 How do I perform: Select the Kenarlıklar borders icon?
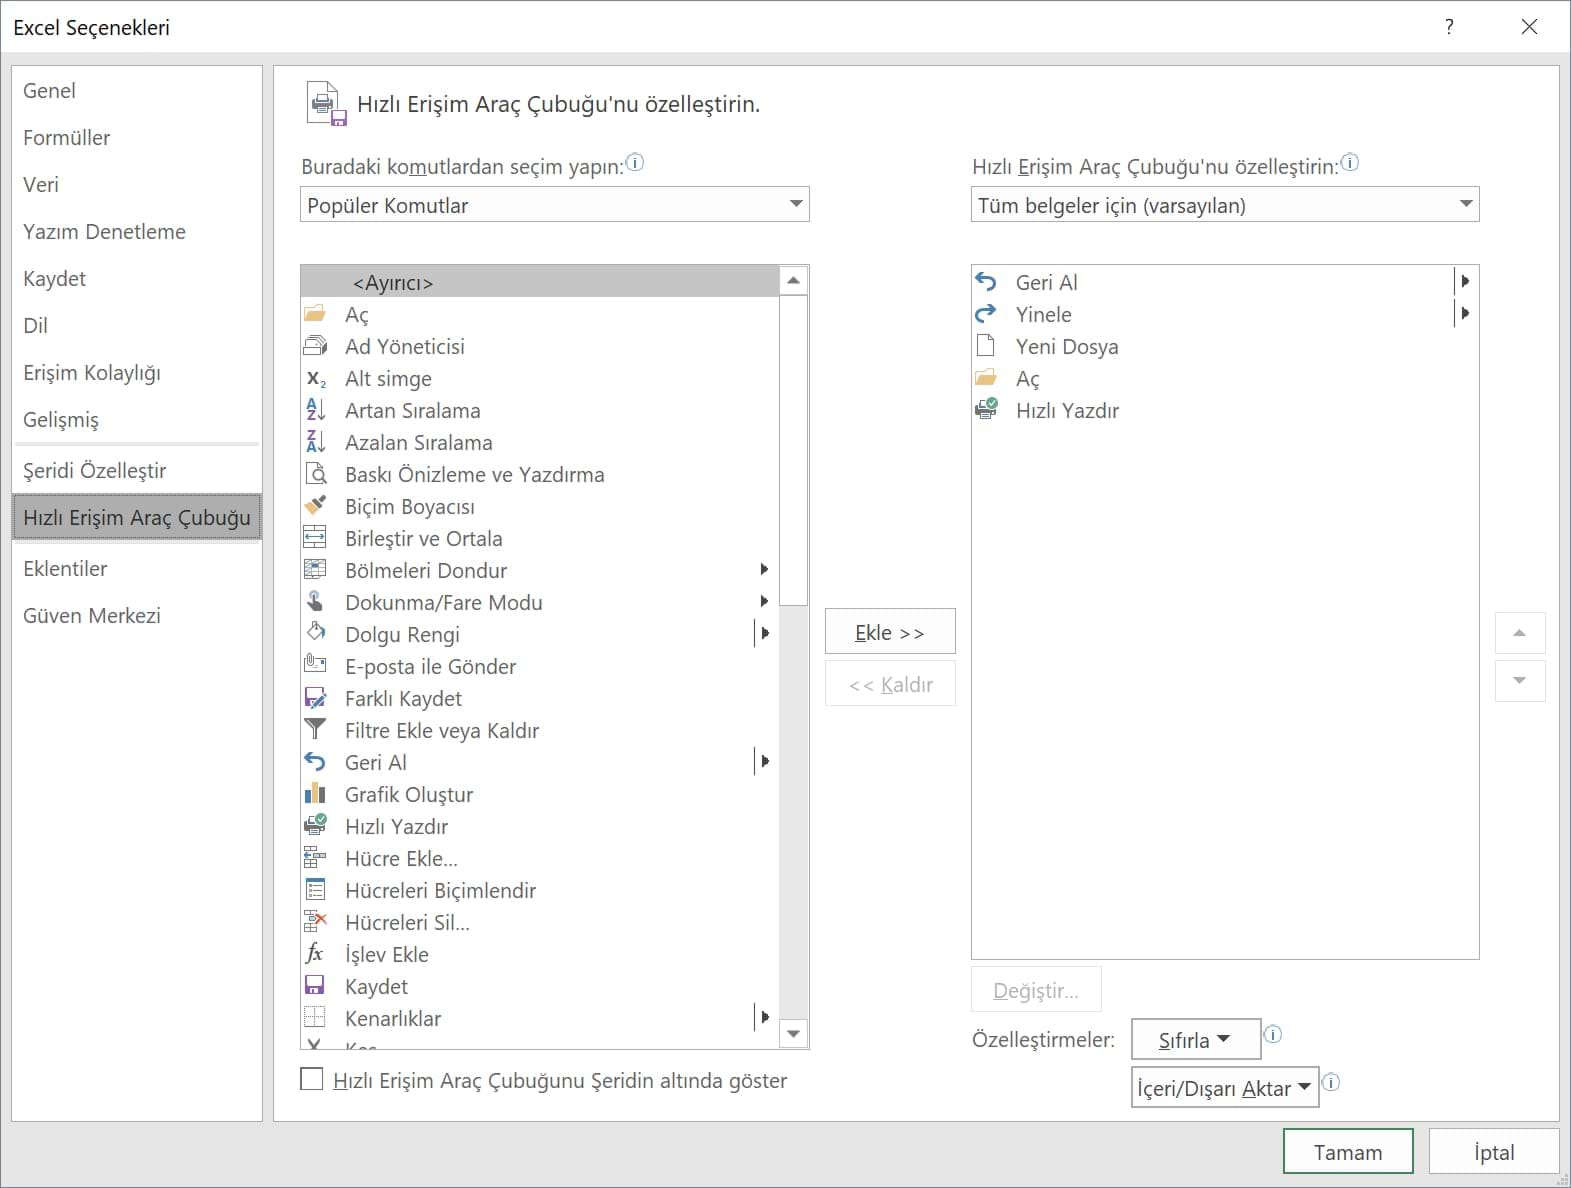pos(315,1018)
